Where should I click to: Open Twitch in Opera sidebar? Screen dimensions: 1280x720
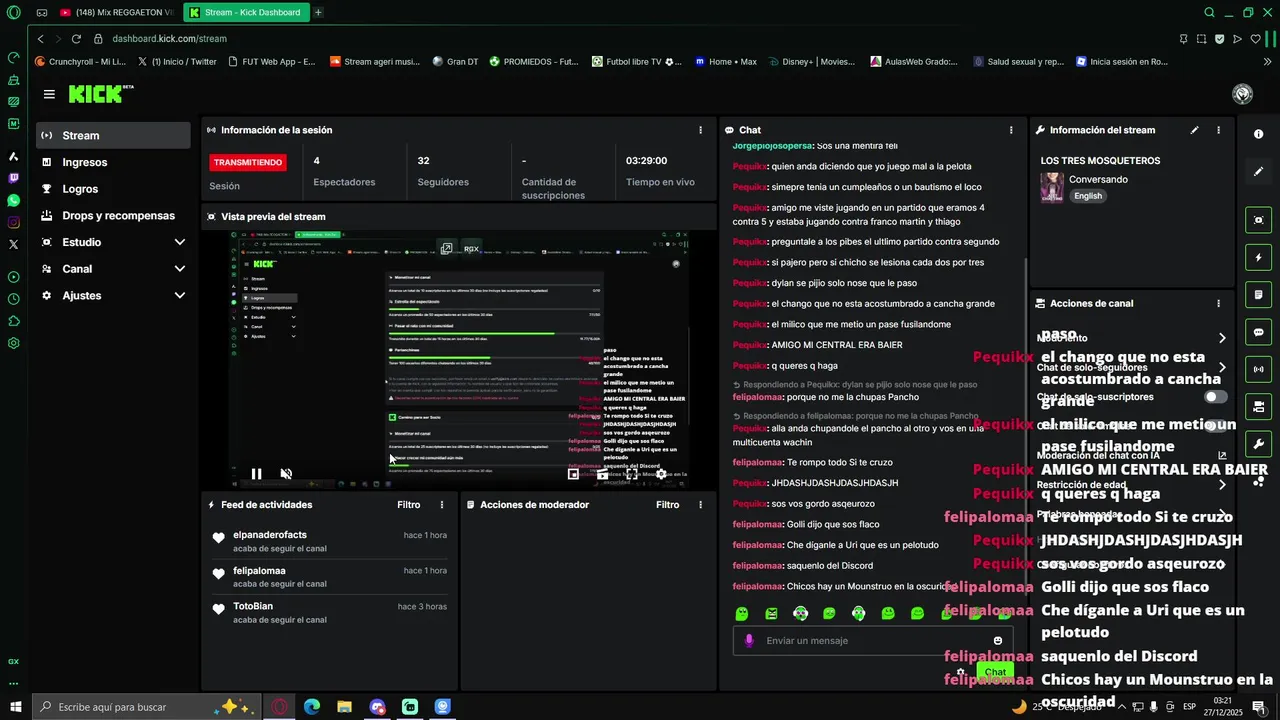click(13, 179)
